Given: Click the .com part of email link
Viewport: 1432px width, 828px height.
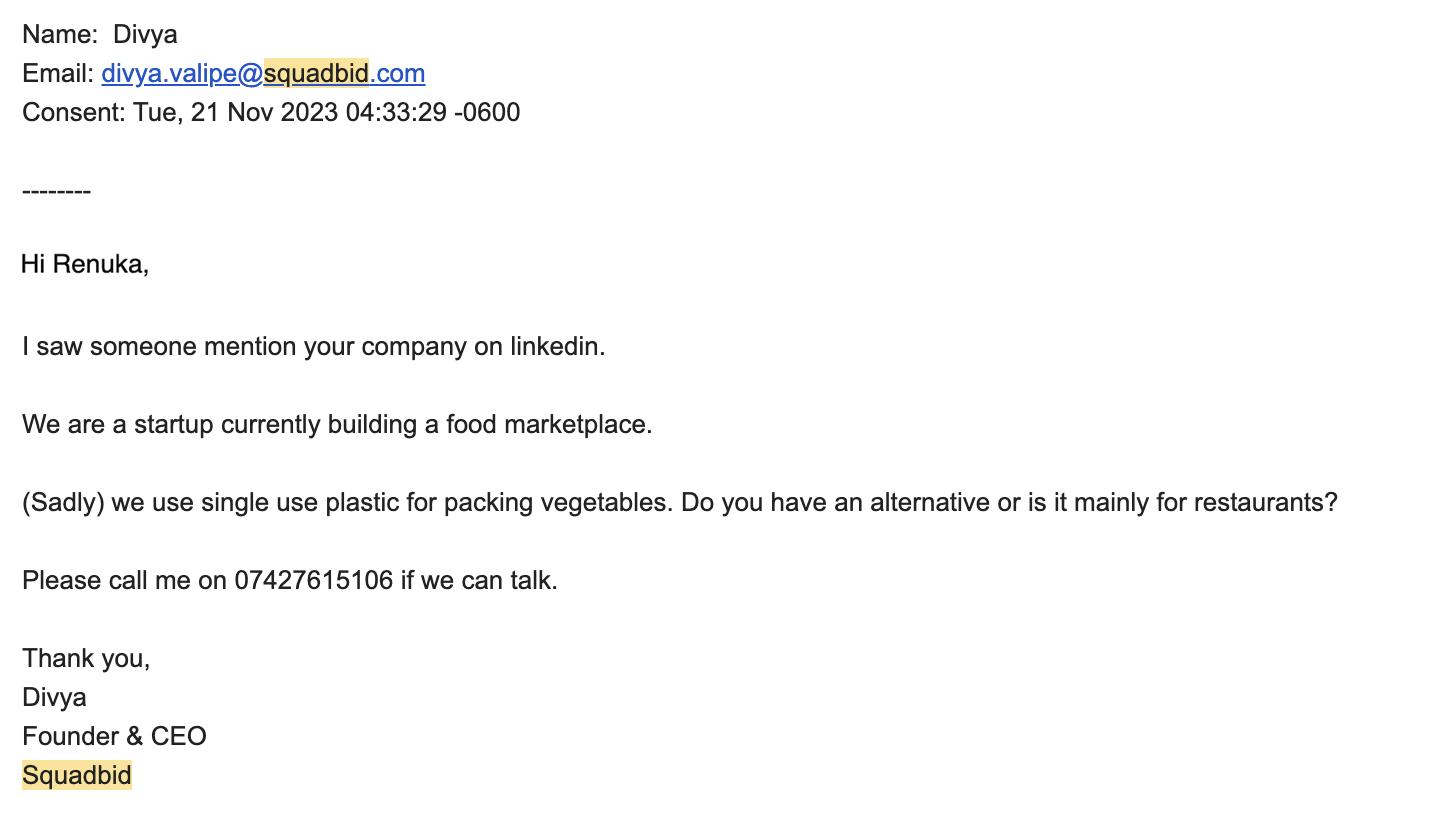Looking at the screenshot, I should [398, 73].
